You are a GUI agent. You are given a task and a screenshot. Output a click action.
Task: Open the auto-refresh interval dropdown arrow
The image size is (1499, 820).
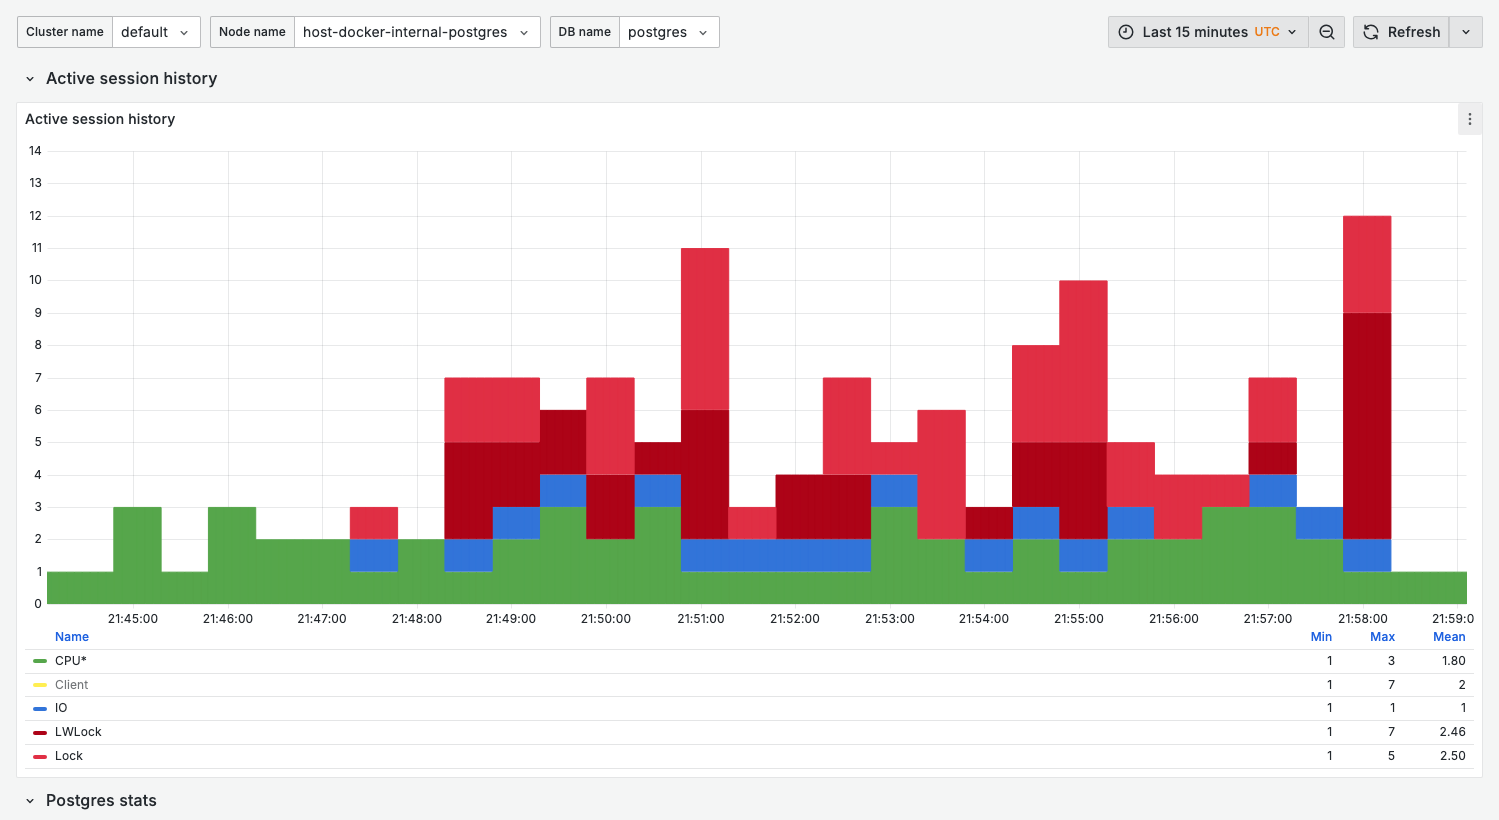1465,31
